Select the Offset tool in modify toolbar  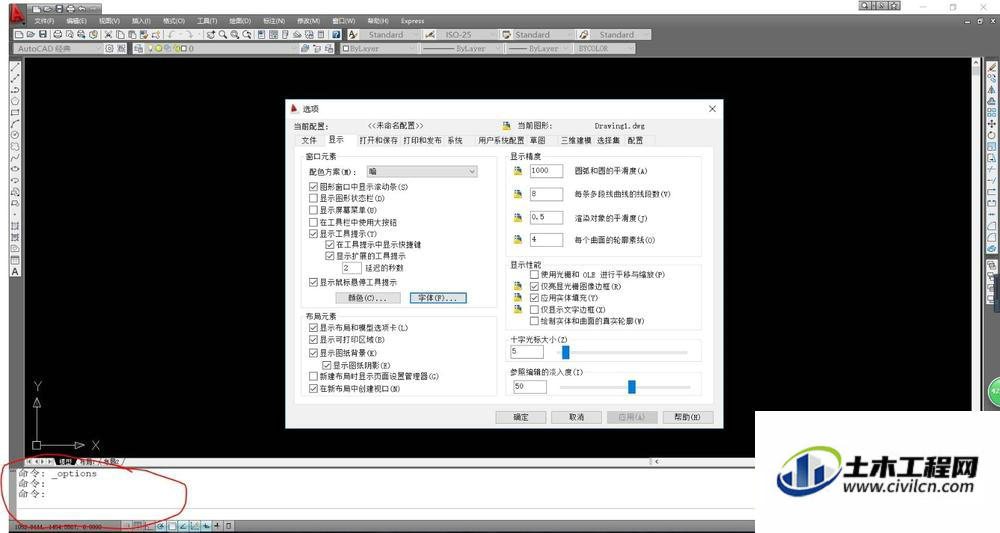[992, 100]
